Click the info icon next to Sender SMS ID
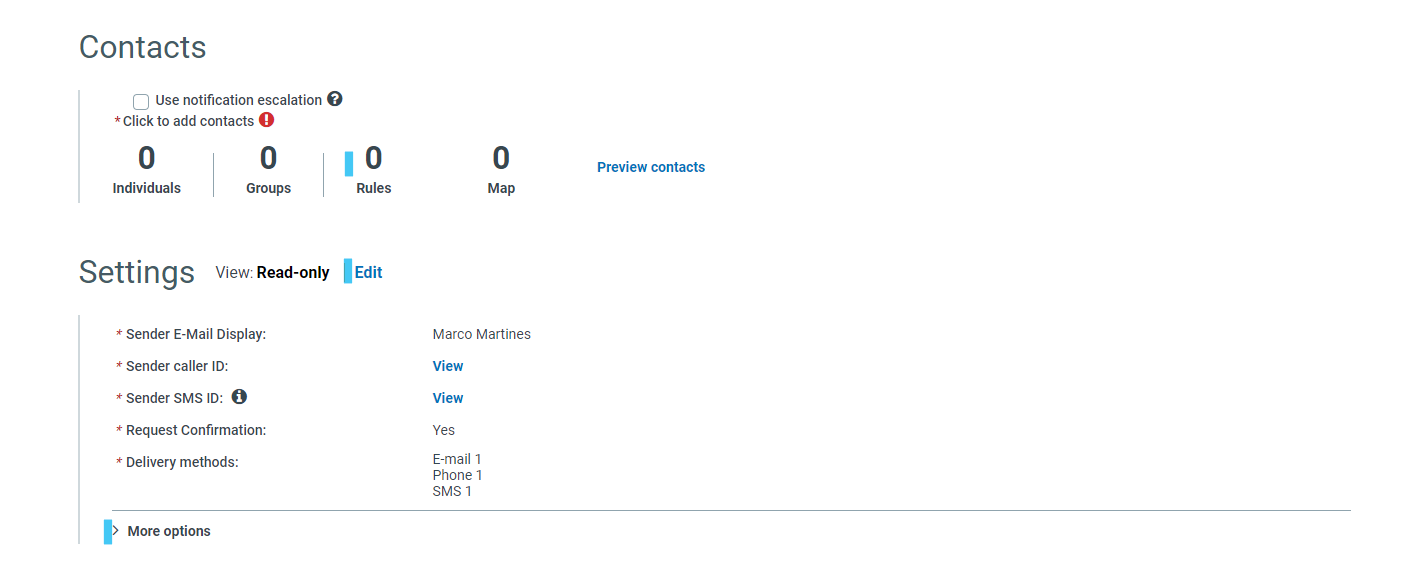Viewport: 1415px width, 587px height. 239,396
